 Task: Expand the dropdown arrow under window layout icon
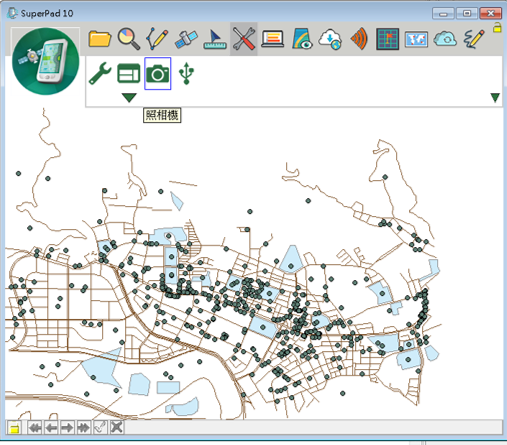click(129, 98)
